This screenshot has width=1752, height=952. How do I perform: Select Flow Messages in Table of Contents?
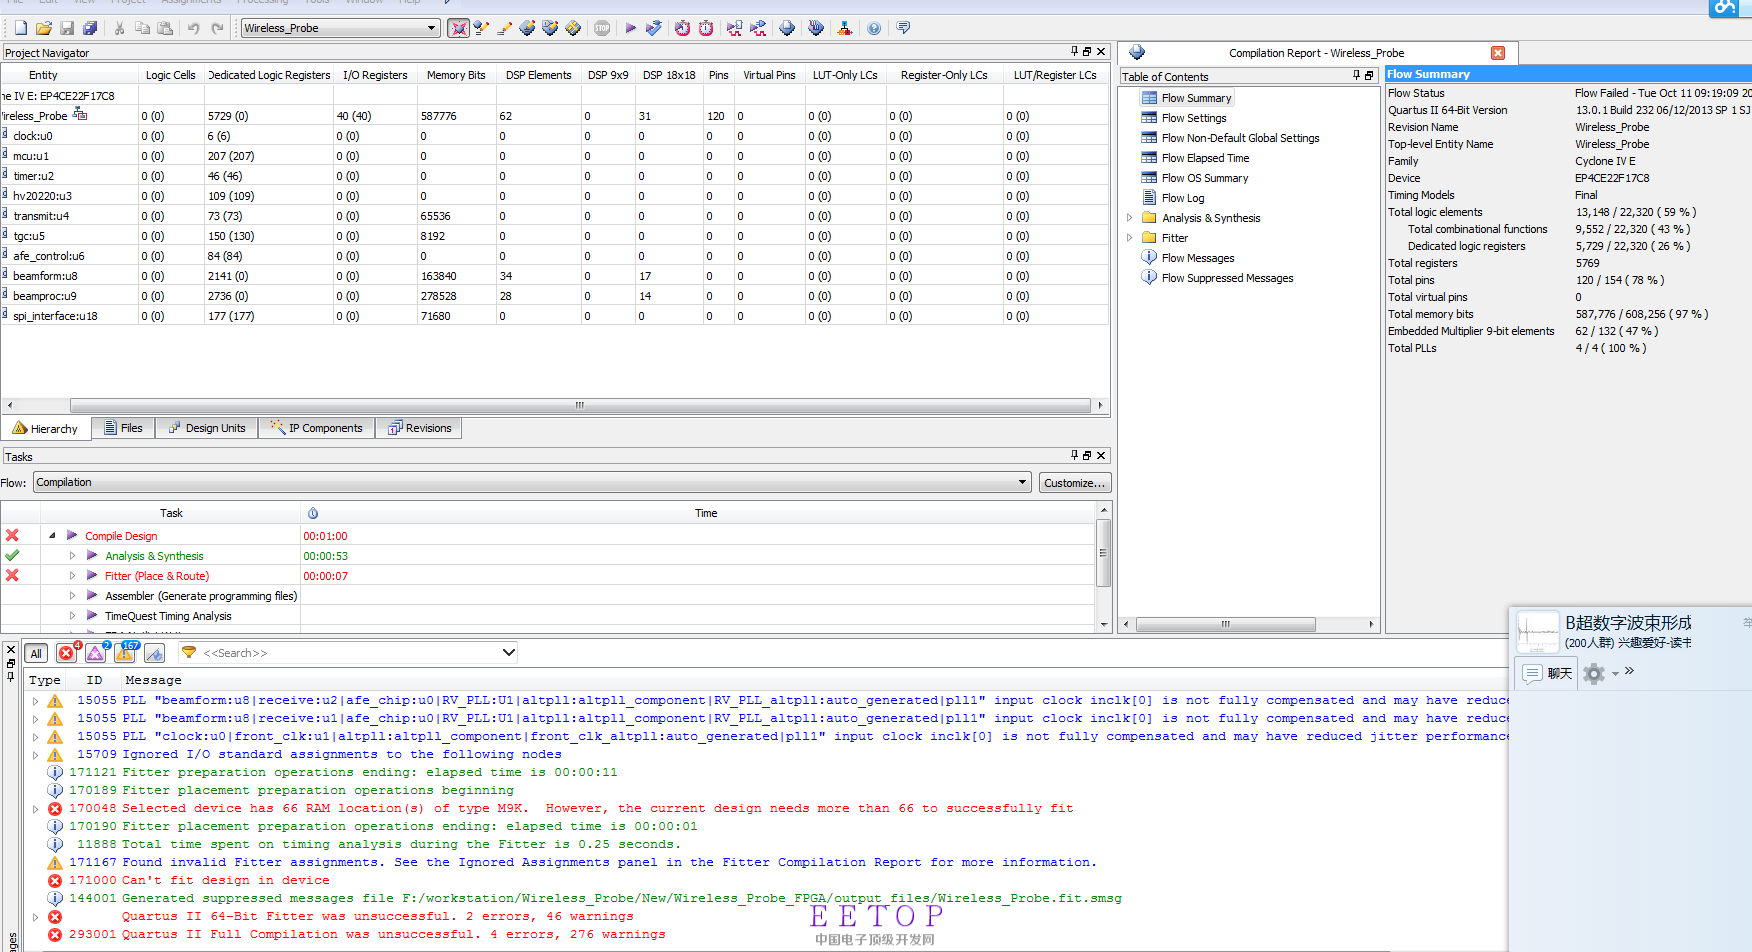point(1197,258)
